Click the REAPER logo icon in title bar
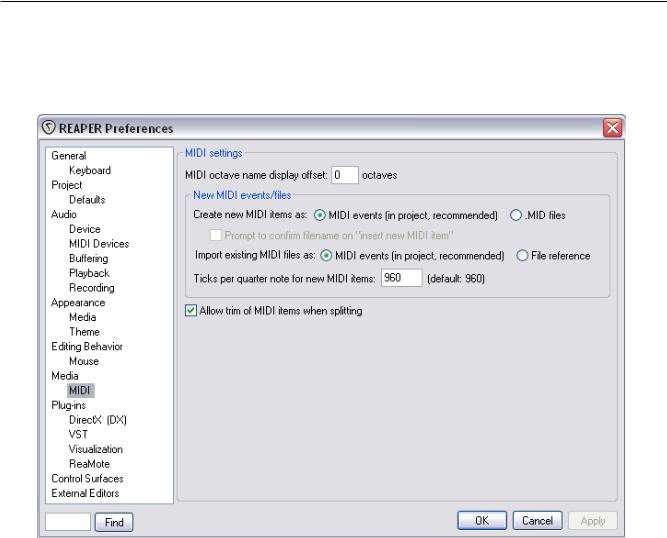Image resolution: width=667 pixels, height=538 pixels. [48, 128]
